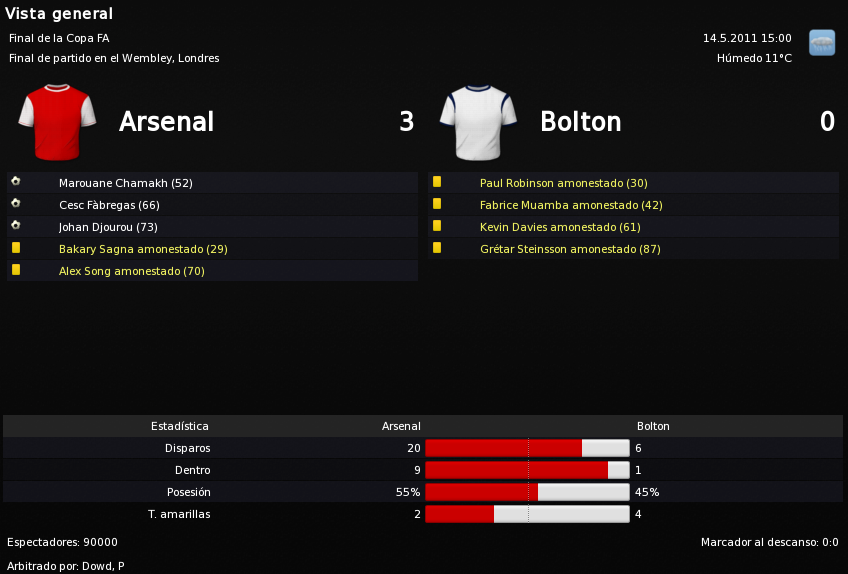Click Bolton's white shirt icon
The image size is (848, 574).
click(x=478, y=122)
